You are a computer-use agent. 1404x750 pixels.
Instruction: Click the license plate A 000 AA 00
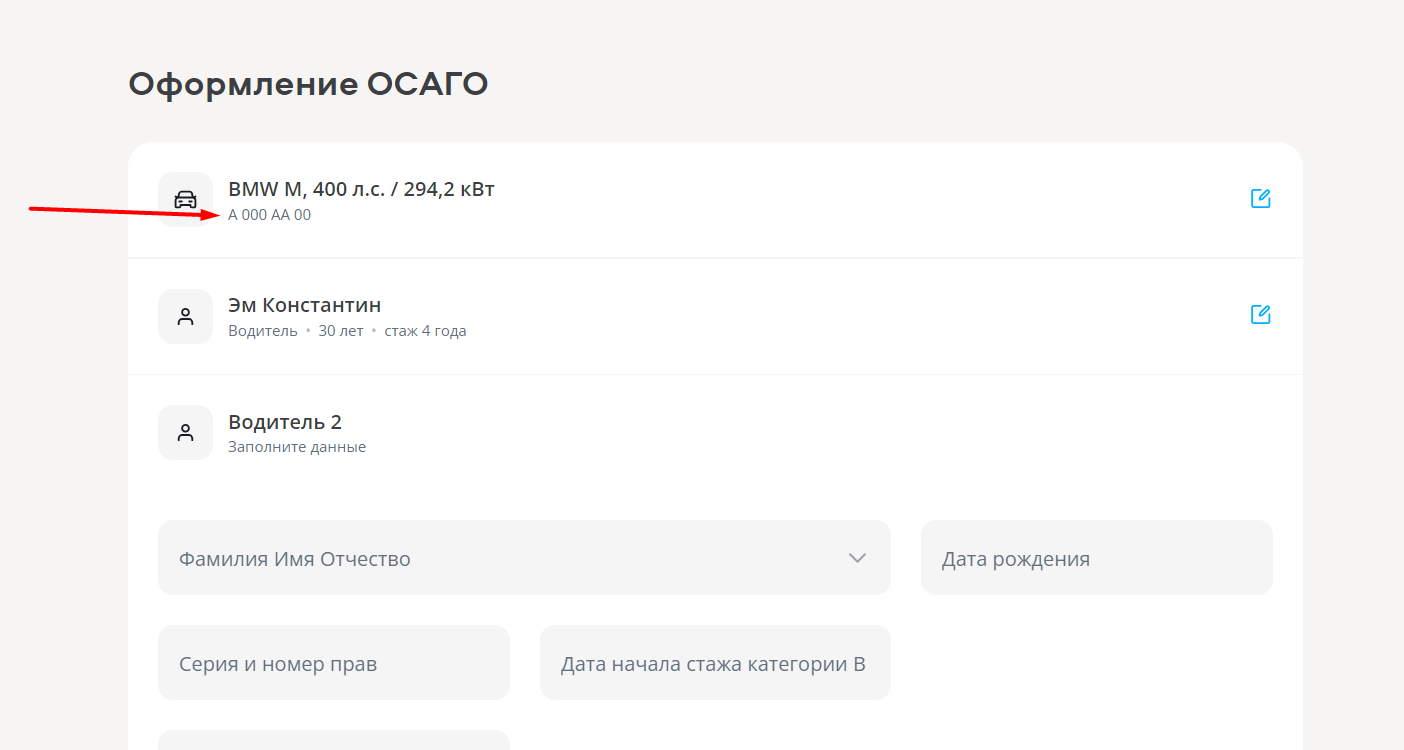pyautogui.click(x=269, y=215)
